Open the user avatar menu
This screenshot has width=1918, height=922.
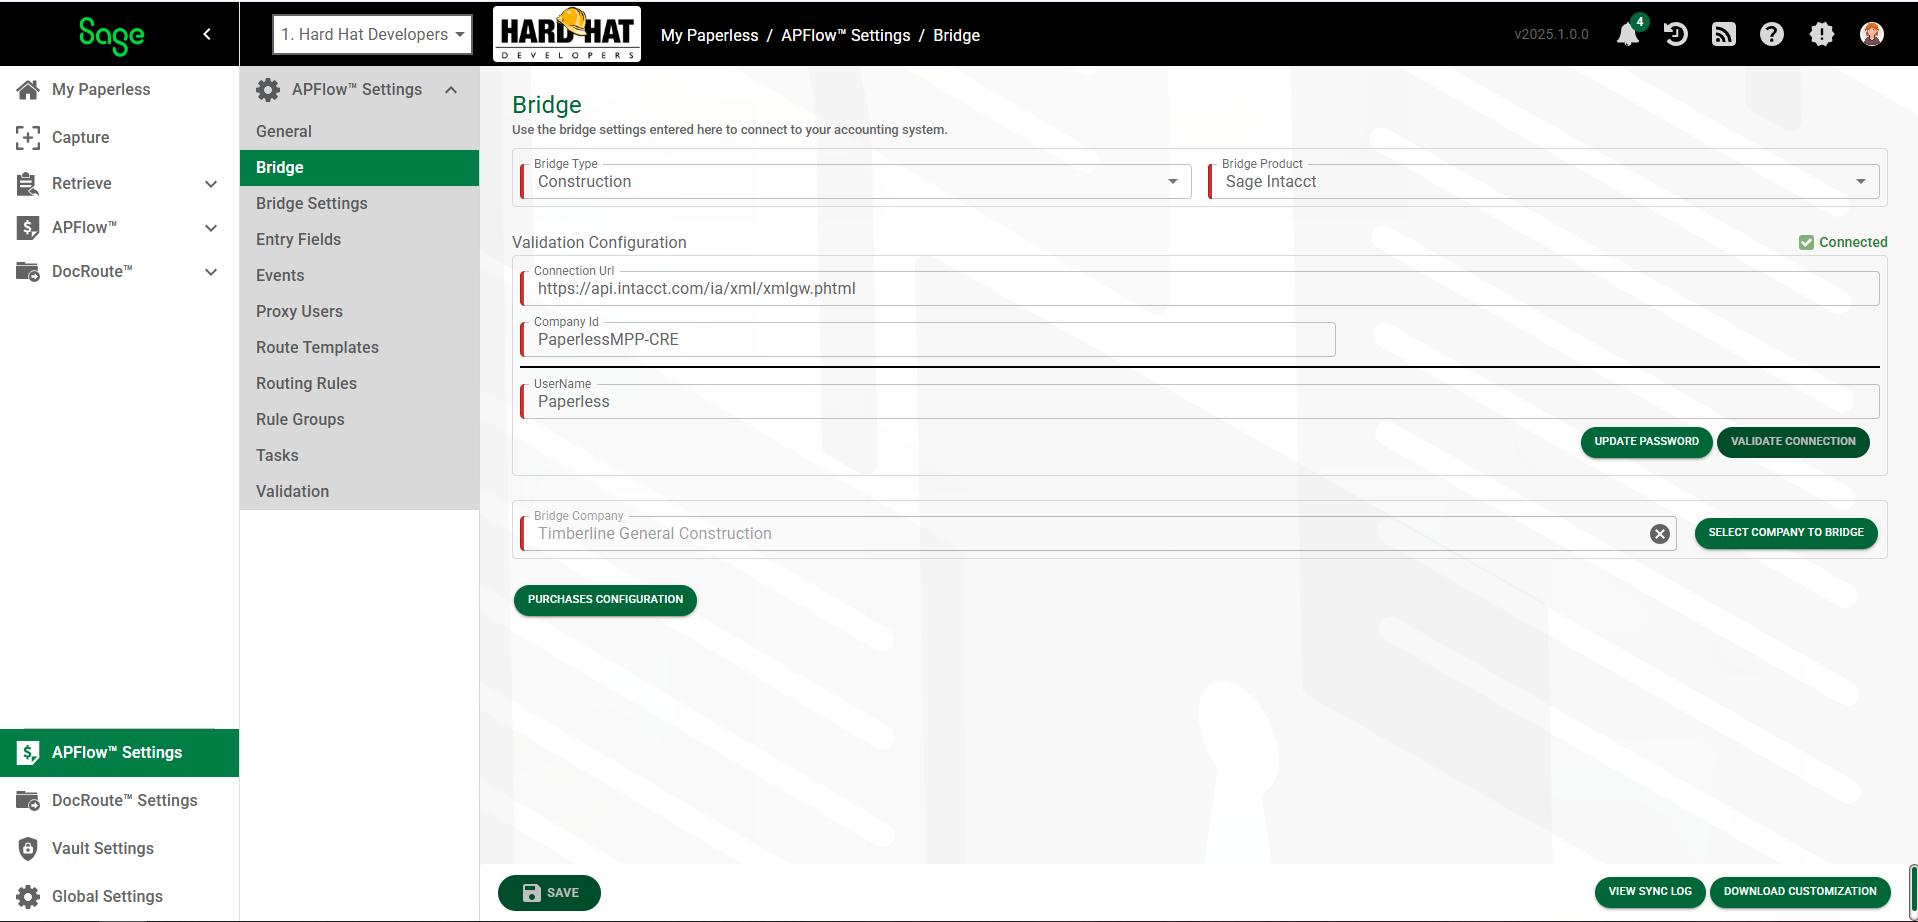pyautogui.click(x=1872, y=34)
